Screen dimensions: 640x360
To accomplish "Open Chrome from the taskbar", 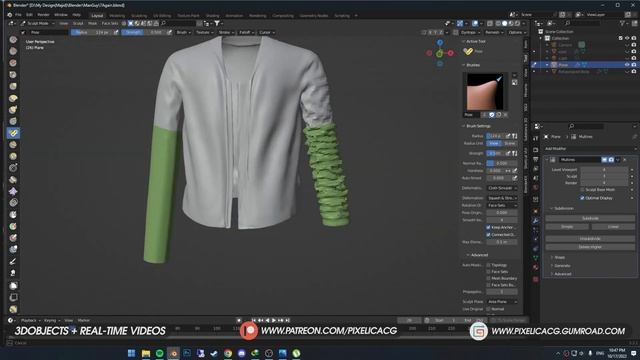I will 228,353.
